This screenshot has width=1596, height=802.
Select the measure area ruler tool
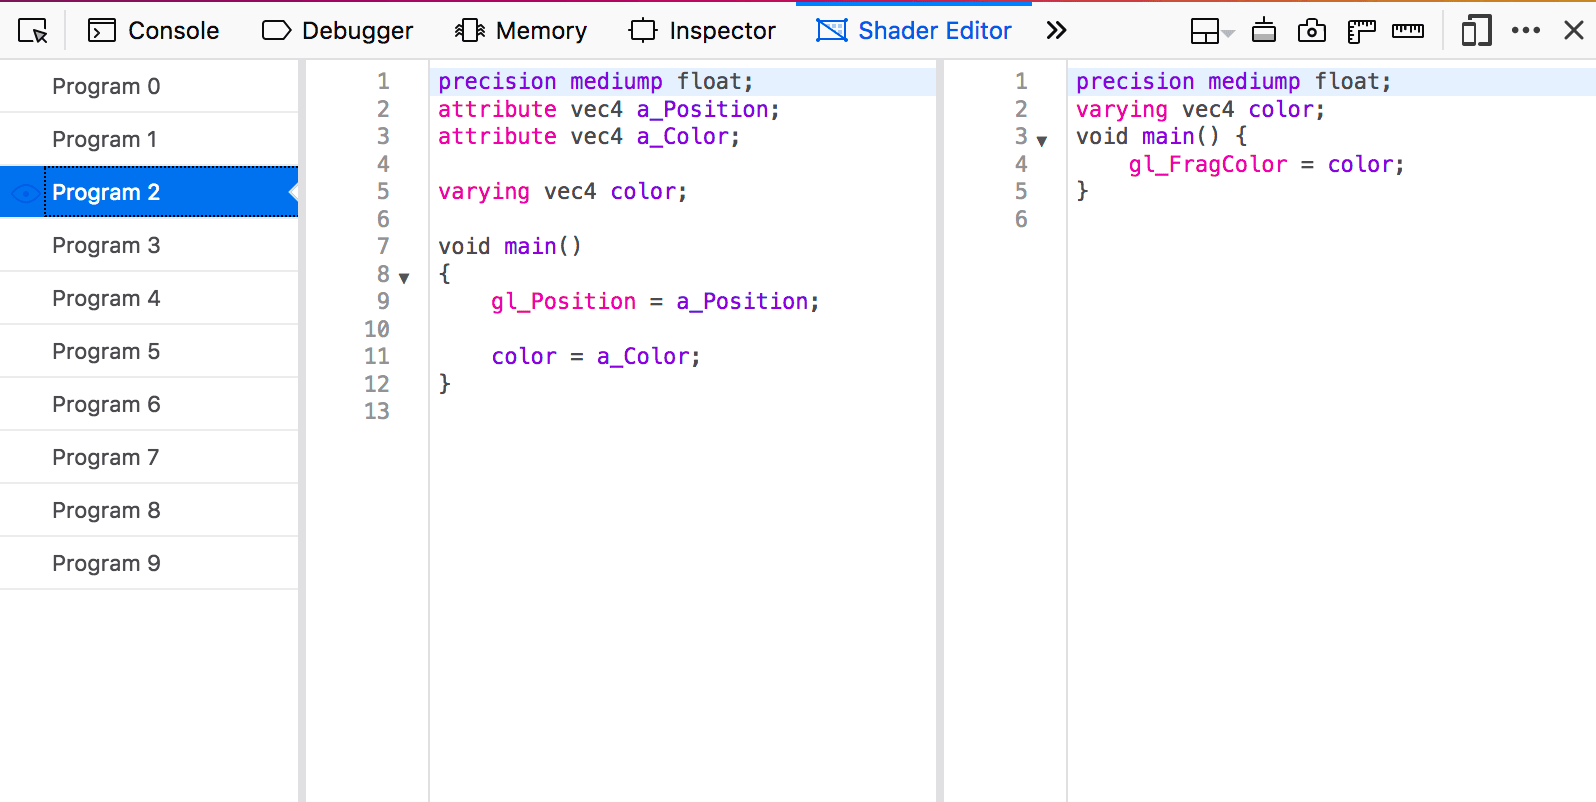click(1408, 31)
